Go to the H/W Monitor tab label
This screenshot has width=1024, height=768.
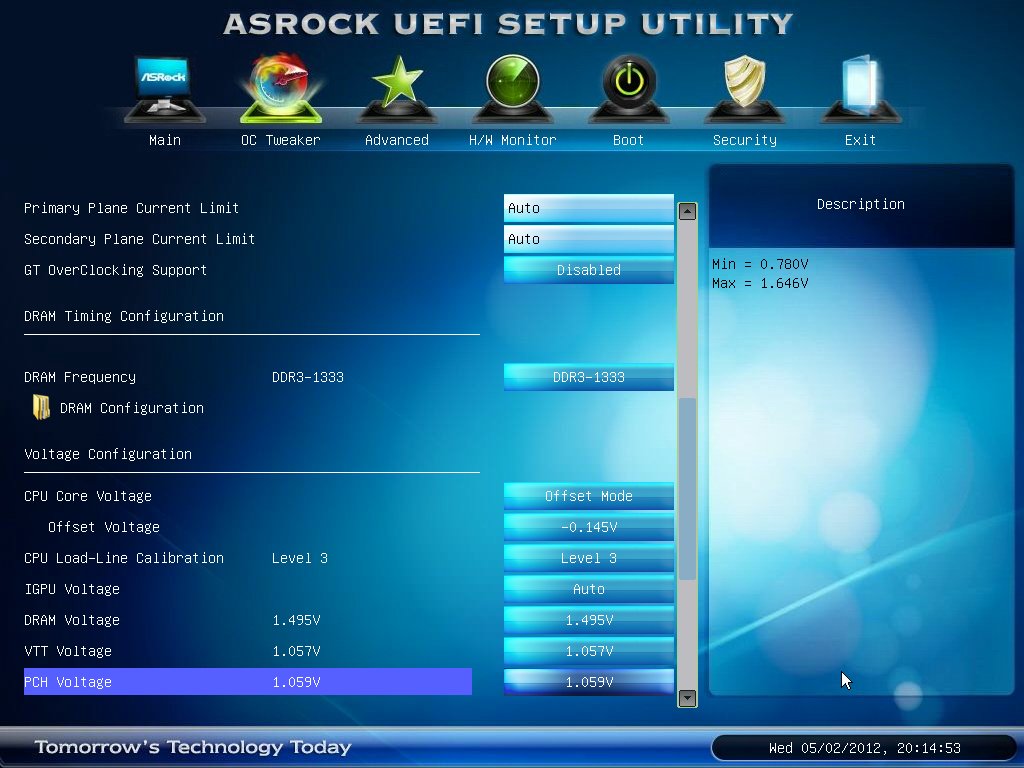point(513,140)
